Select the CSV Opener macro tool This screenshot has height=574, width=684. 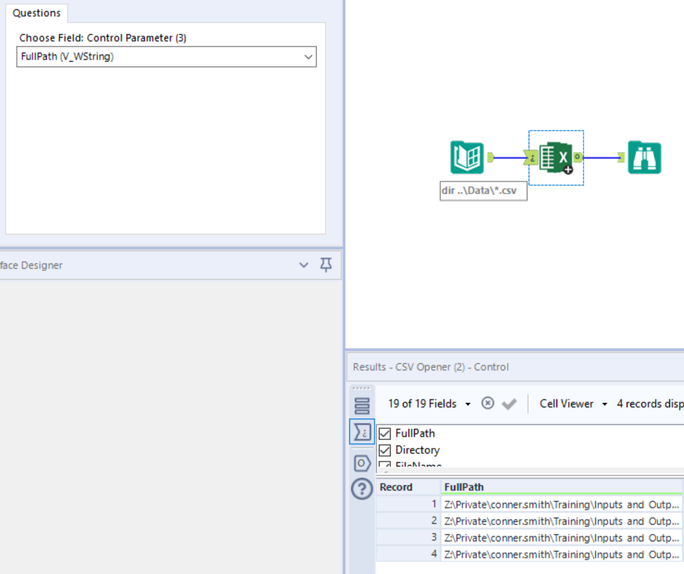(x=556, y=157)
